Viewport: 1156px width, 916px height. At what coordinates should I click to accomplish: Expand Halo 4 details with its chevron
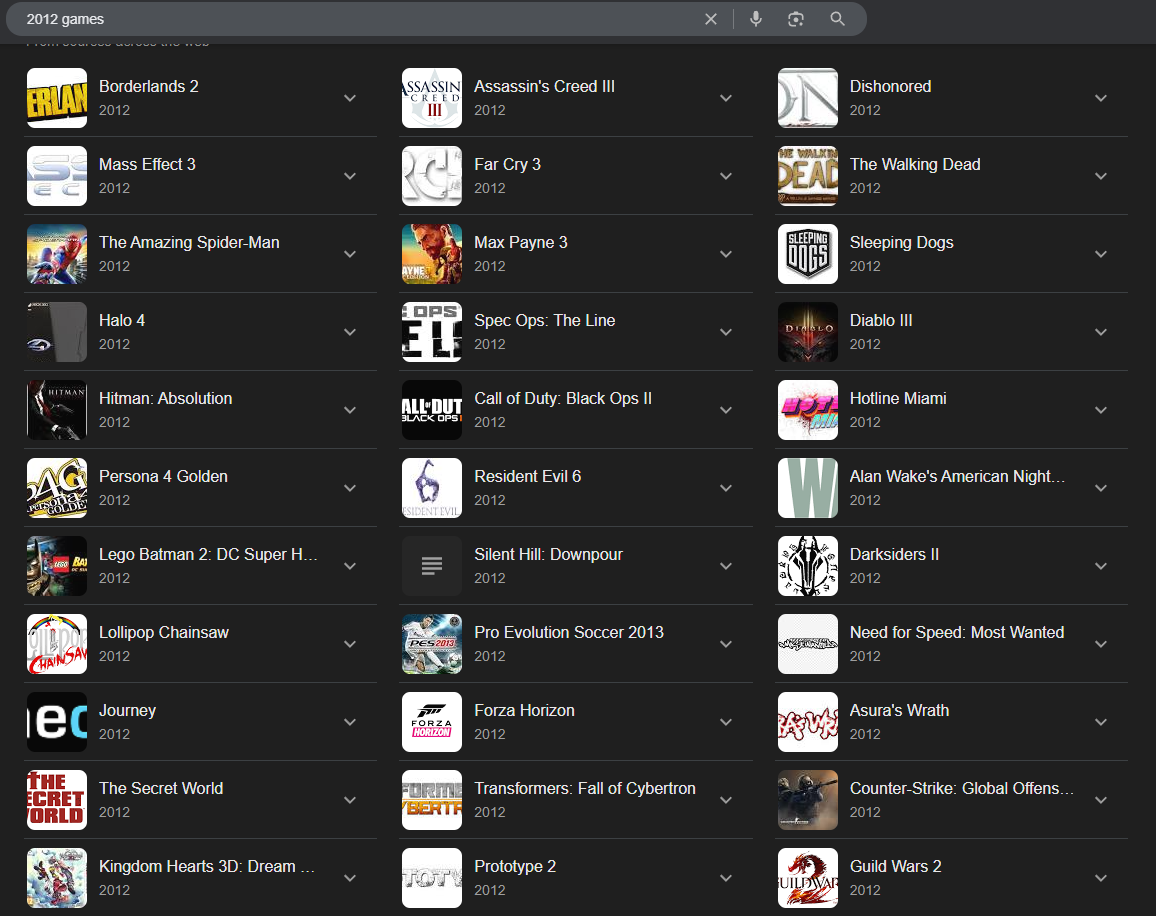[x=350, y=332]
